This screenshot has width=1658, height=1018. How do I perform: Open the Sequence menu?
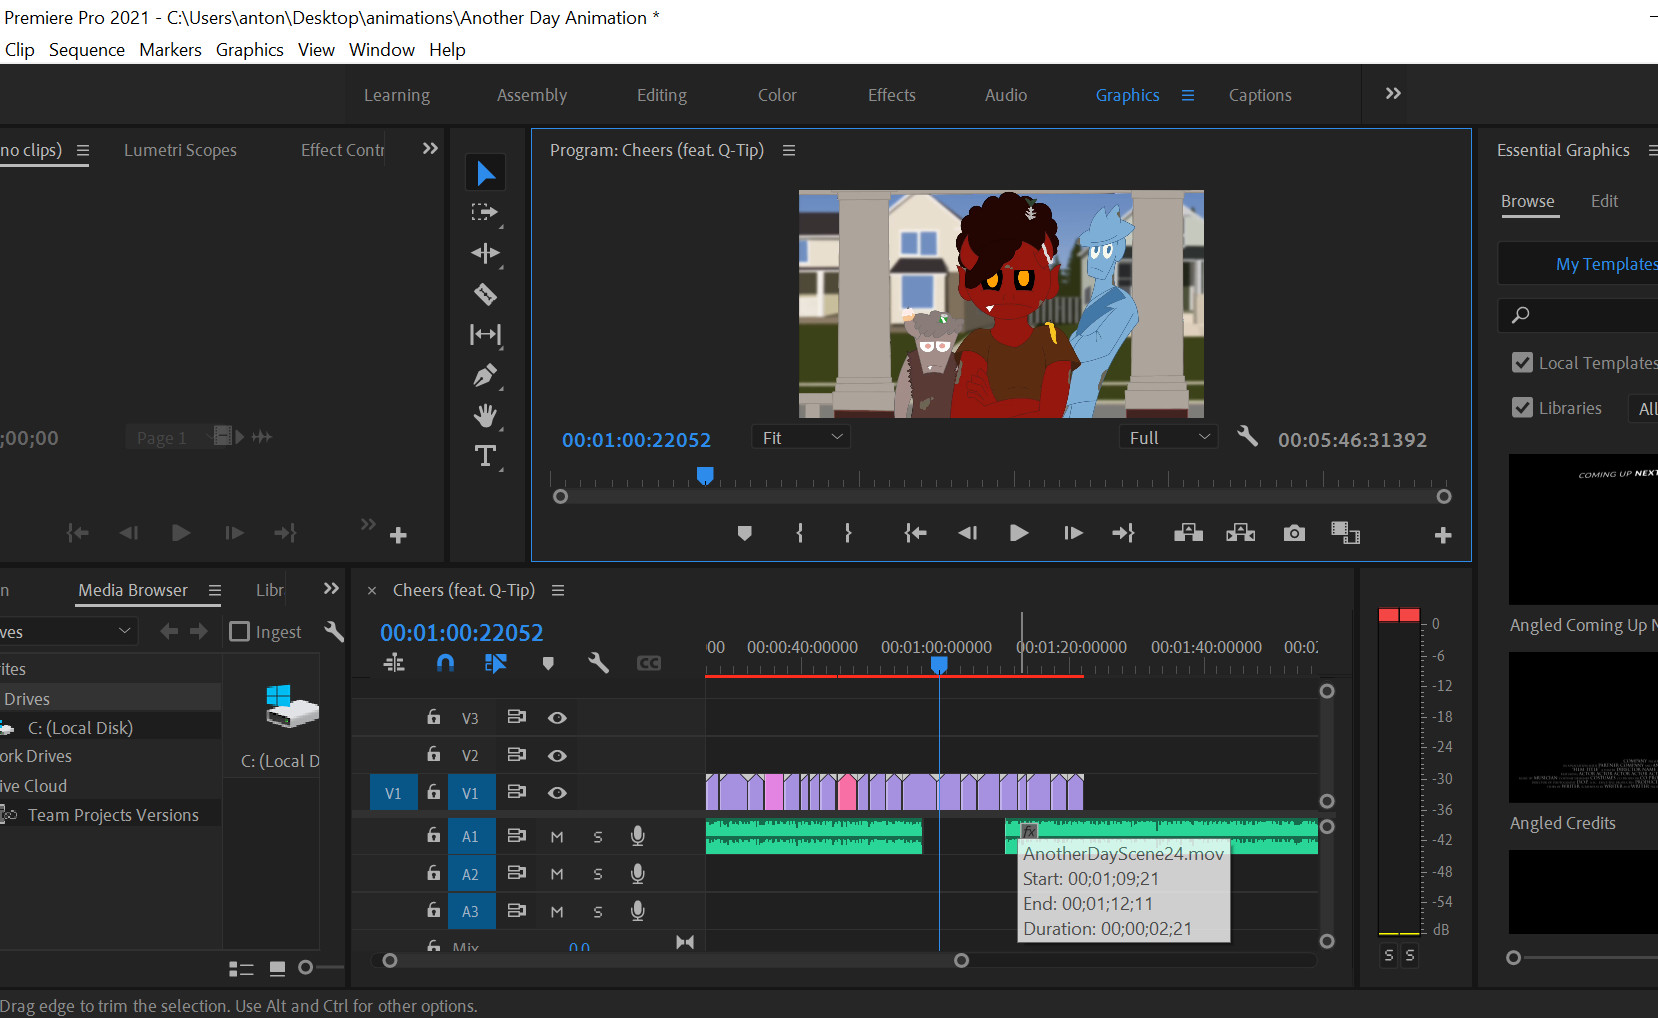click(87, 50)
